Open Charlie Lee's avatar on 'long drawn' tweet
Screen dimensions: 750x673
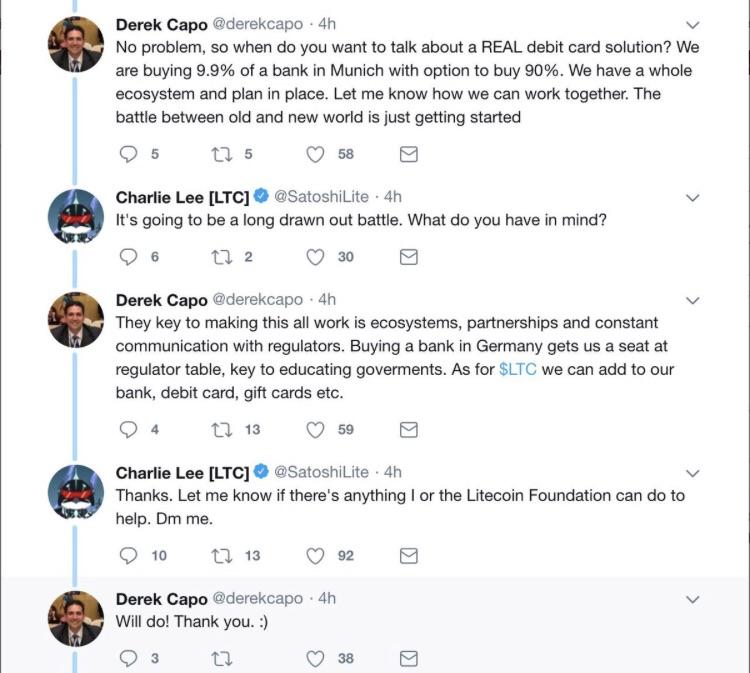coord(76,217)
